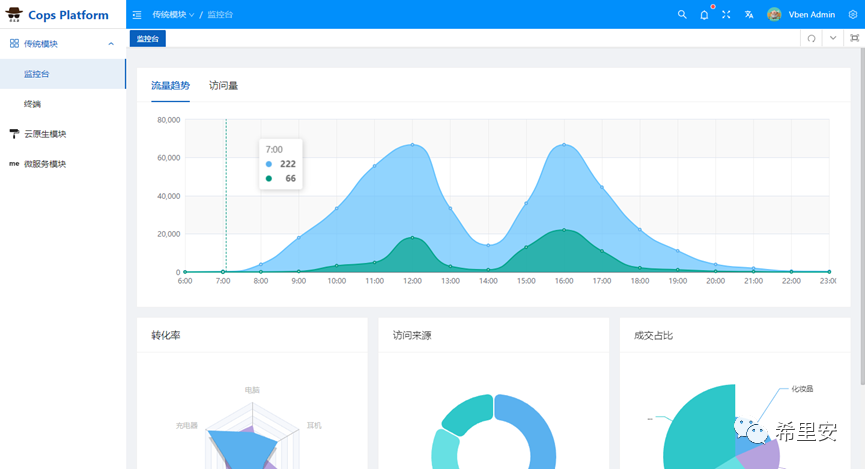Screen dimensions: 865x469
Task: Toggle the sidebar collapse menu icon
Action: click(137, 15)
